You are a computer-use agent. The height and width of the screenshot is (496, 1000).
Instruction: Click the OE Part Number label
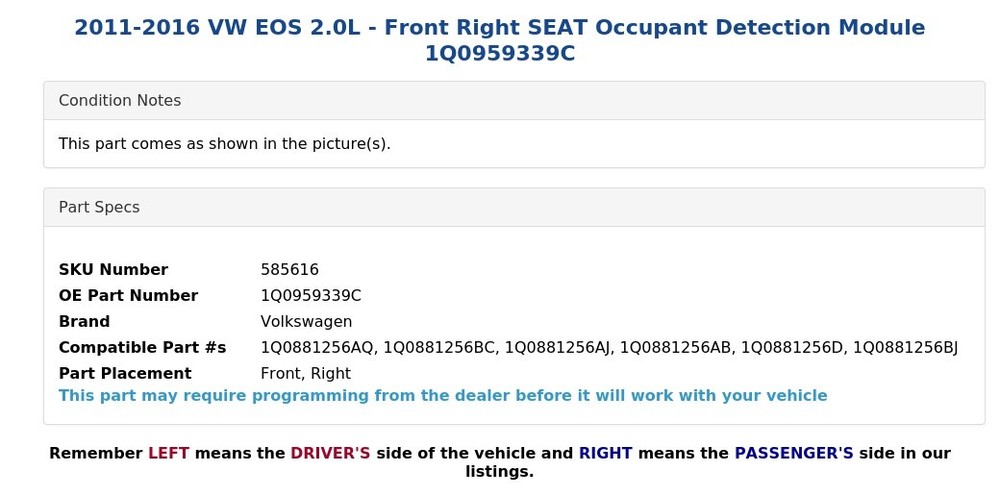pyautogui.click(x=128, y=296)
